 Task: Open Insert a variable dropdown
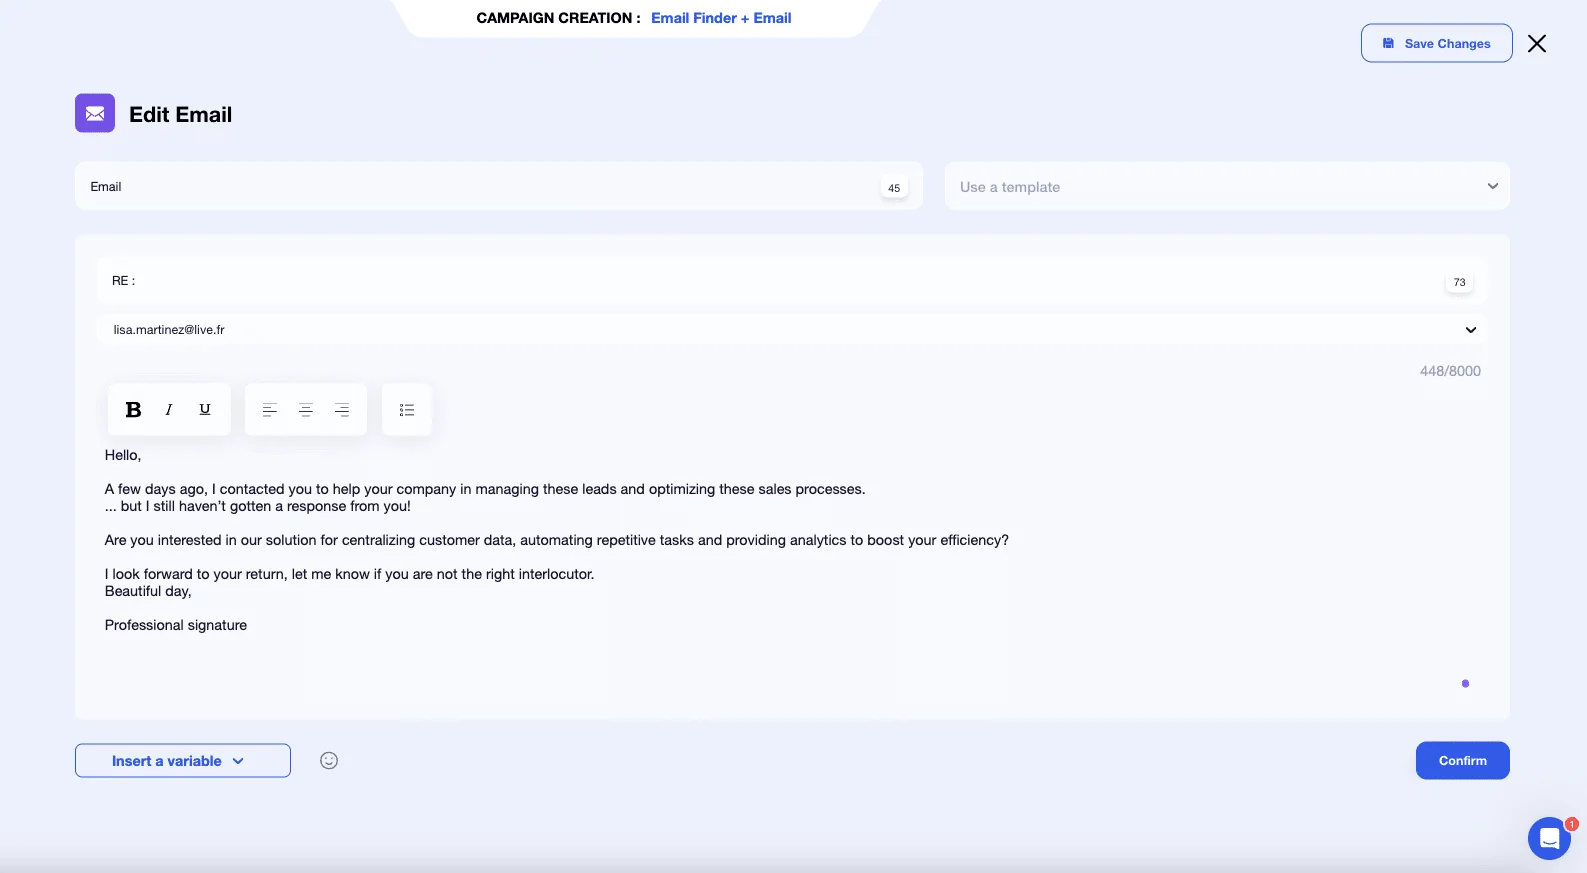(x=183, y=761)
